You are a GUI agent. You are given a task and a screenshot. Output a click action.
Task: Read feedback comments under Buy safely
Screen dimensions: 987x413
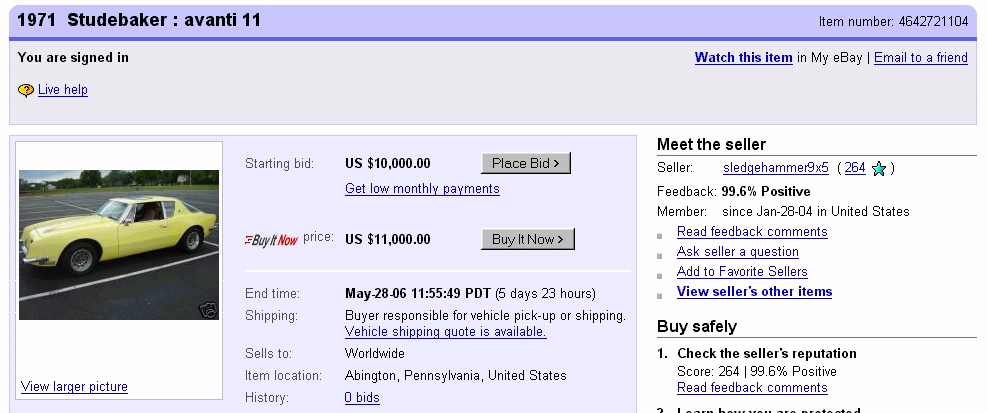[752, 388]
